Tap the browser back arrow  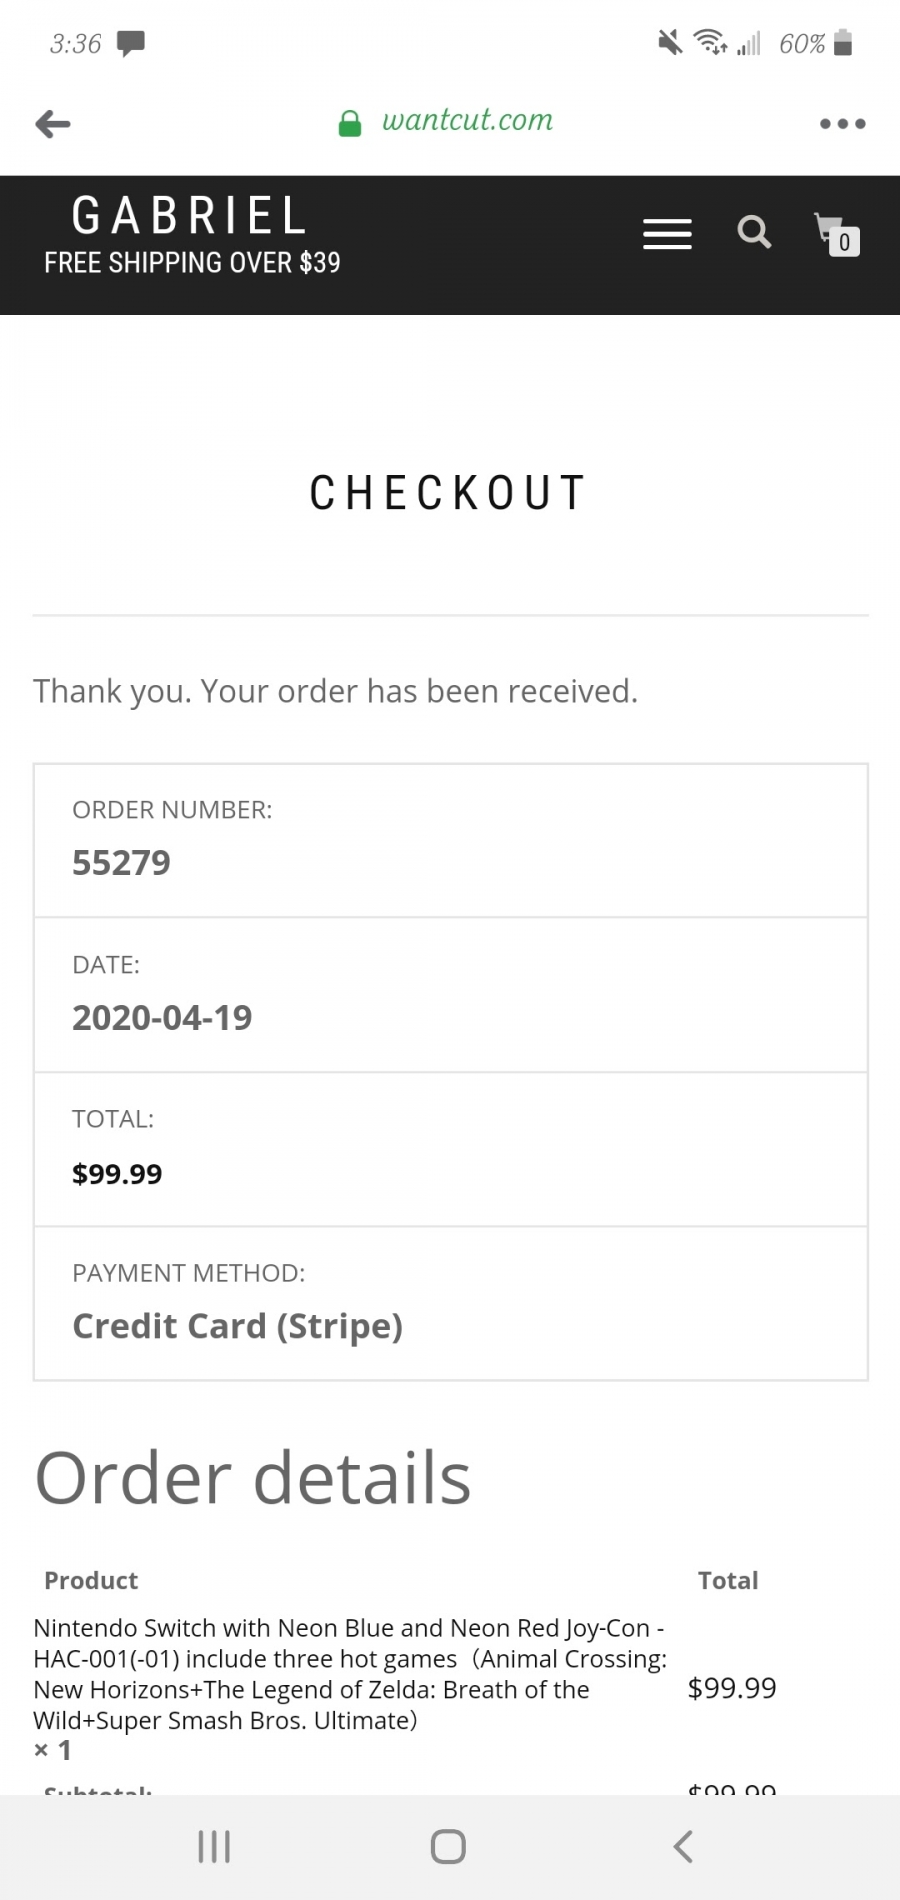pyautogui.click(x=53, y=124)
